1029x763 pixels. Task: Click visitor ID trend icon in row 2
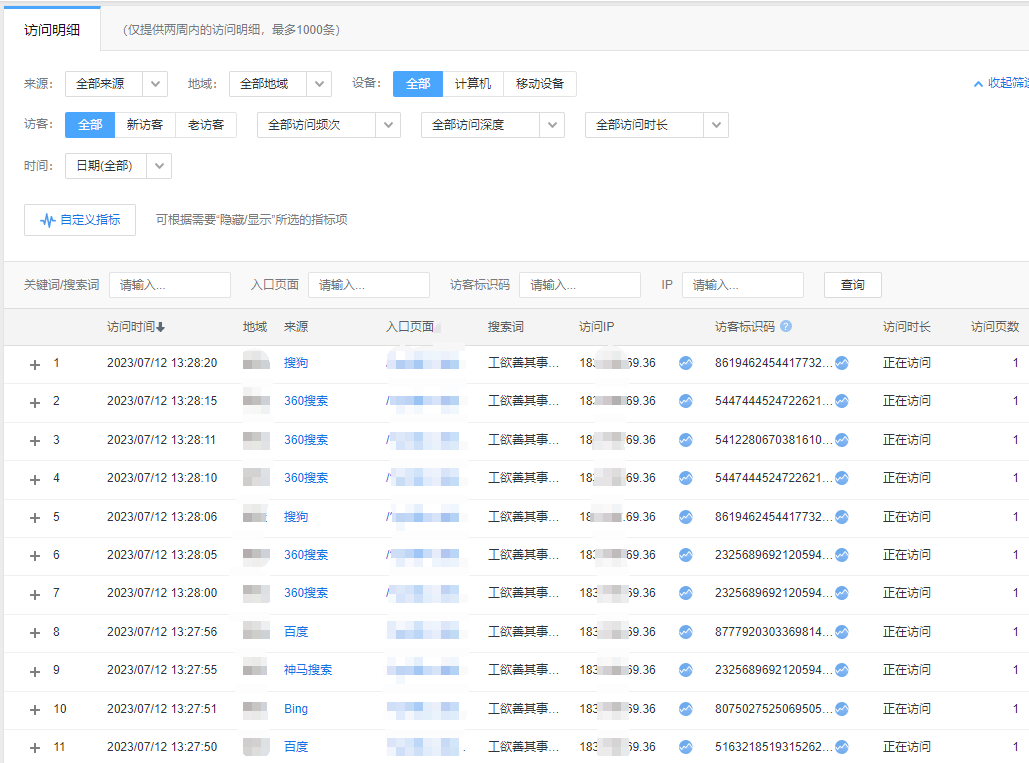tap(842, 401)
